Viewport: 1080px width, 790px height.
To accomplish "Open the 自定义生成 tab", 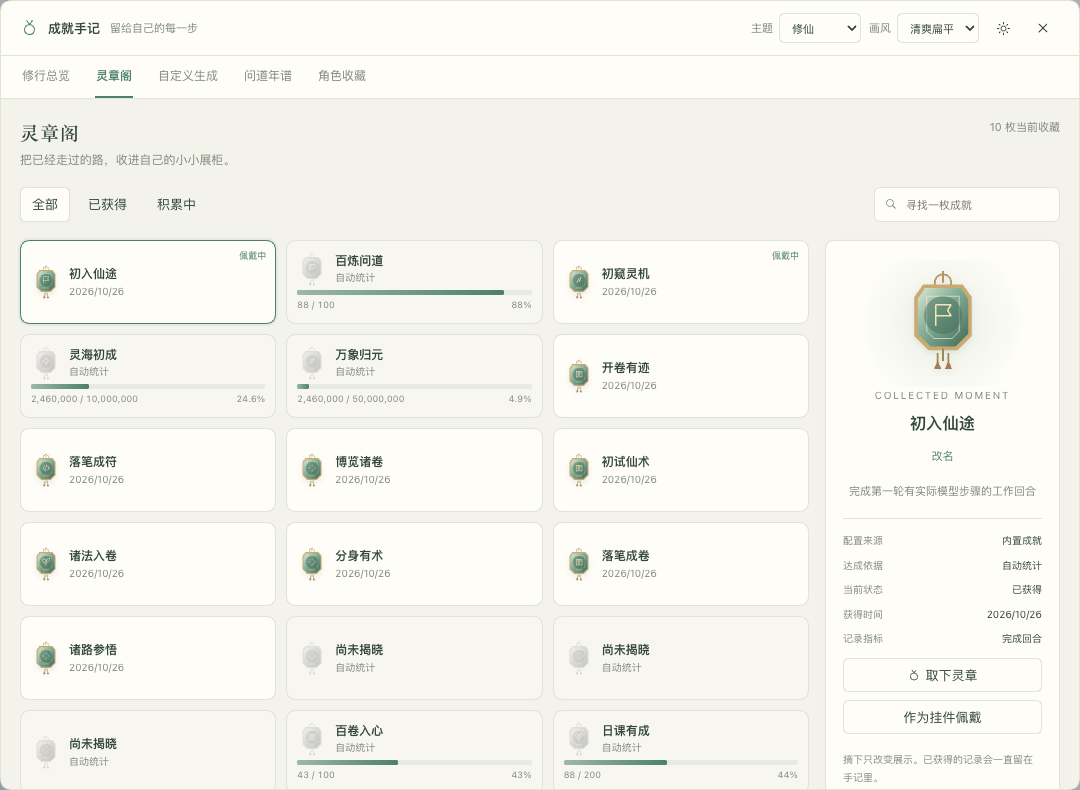I will tap(188, 76).
